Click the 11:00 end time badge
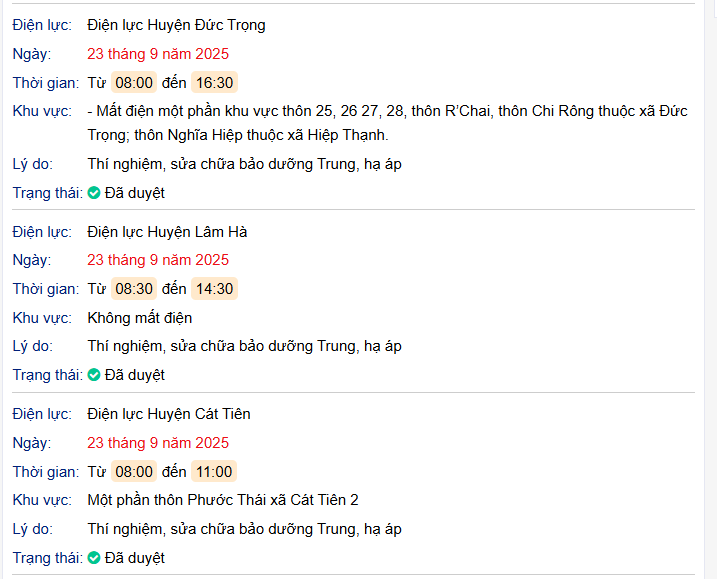The height and width of the screenshot is (579, 717). pos(214,472)
